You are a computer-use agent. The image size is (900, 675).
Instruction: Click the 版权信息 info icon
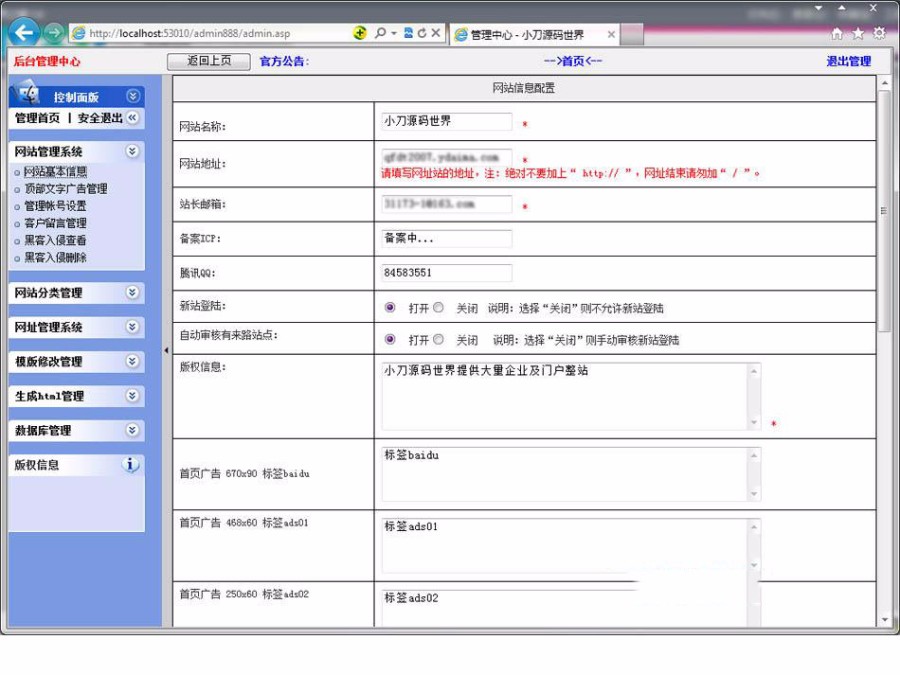pyautogui.click(x=130, y=464)
